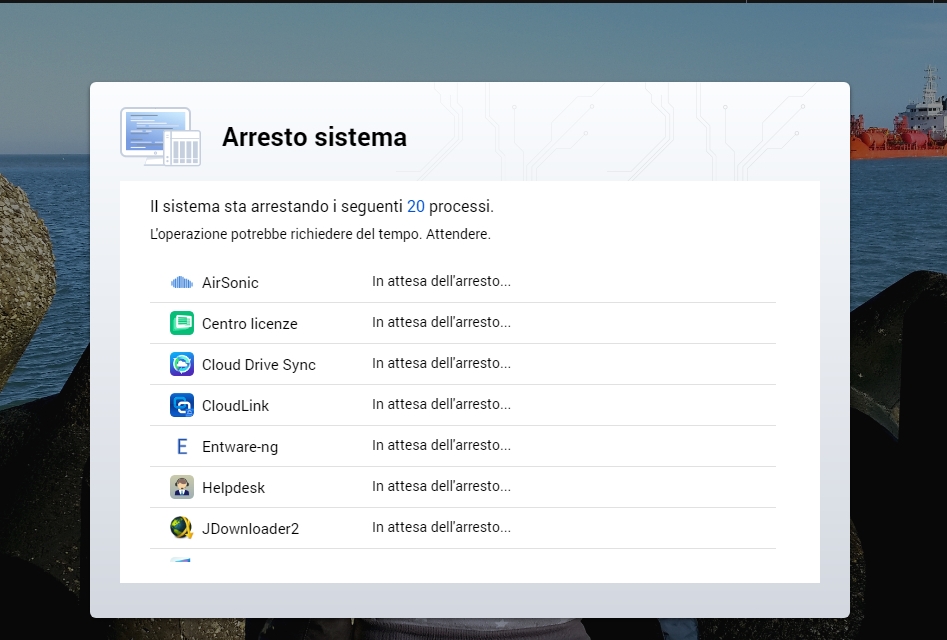Click the Arresto sistema dialog title
The height and width of the screenshot is (640, 947).
point(314,137)
